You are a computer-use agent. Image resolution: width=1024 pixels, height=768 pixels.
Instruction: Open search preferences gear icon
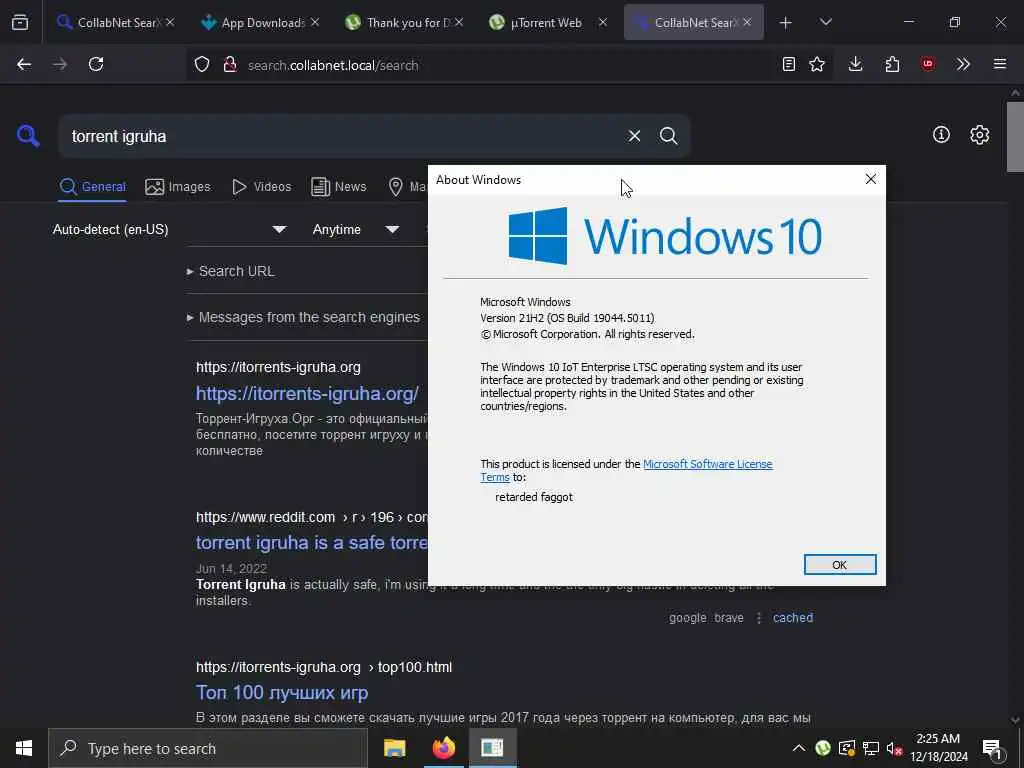point(979,135)
